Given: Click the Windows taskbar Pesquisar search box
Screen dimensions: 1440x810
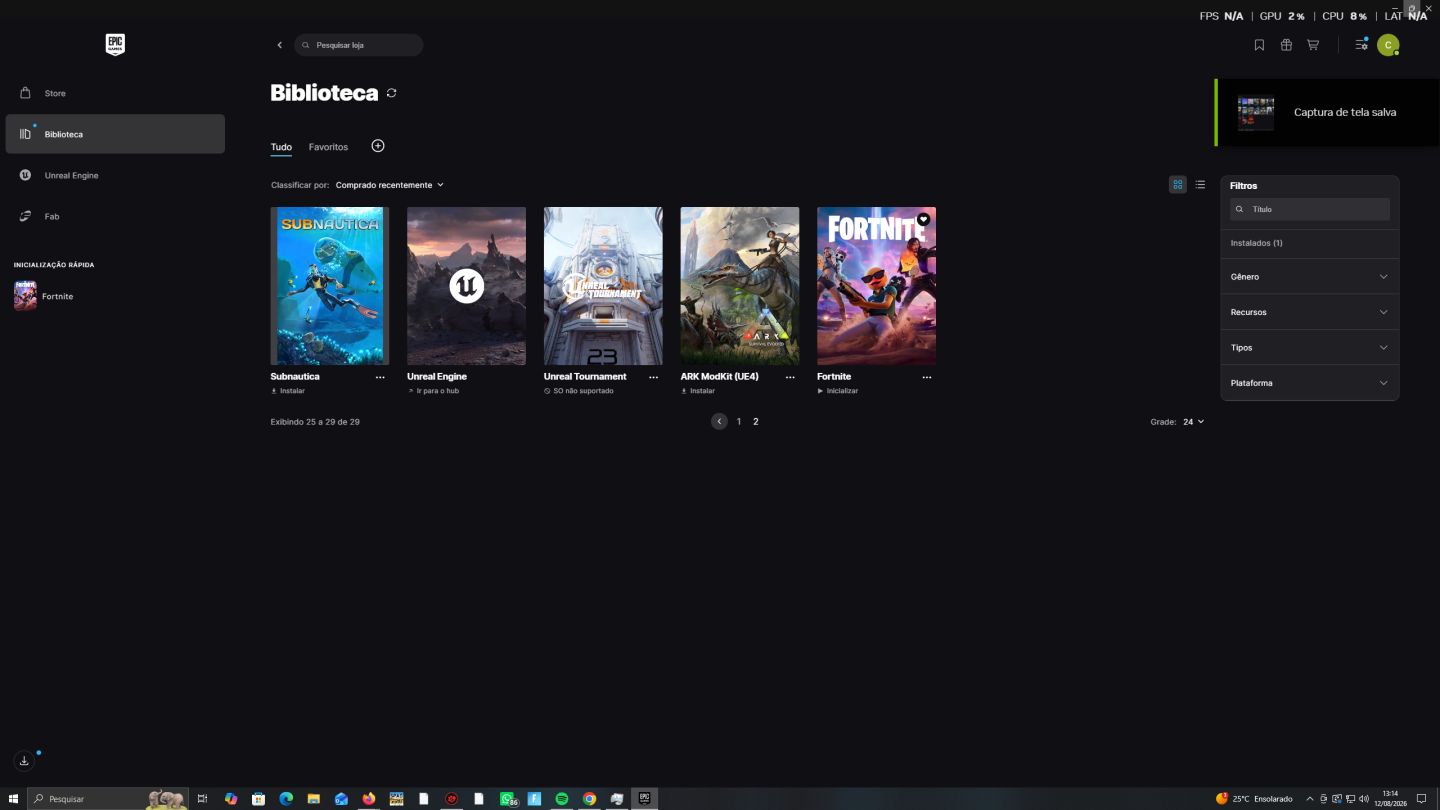Looking at the screenshot, I should [x=108, y=799].
